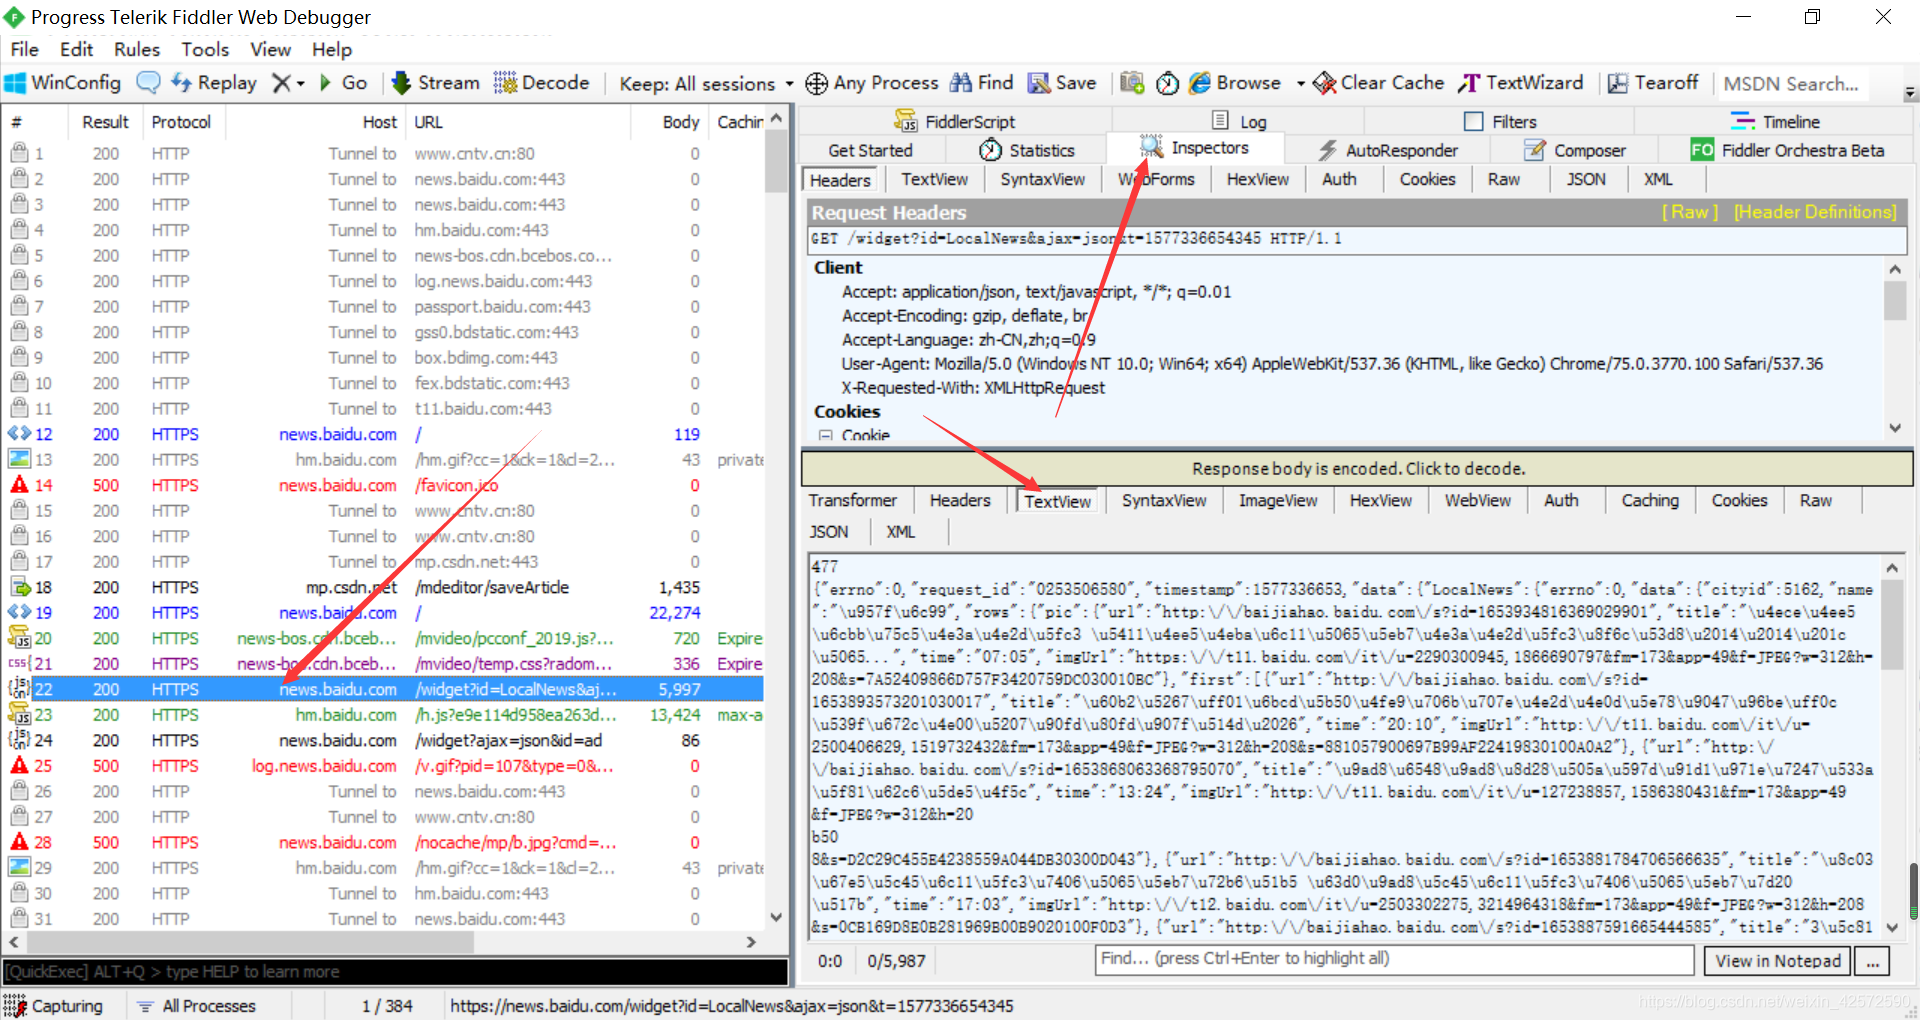Click the Save sessions icon
Screen dimensions: 1920x1020
[x=1039, y=83]
